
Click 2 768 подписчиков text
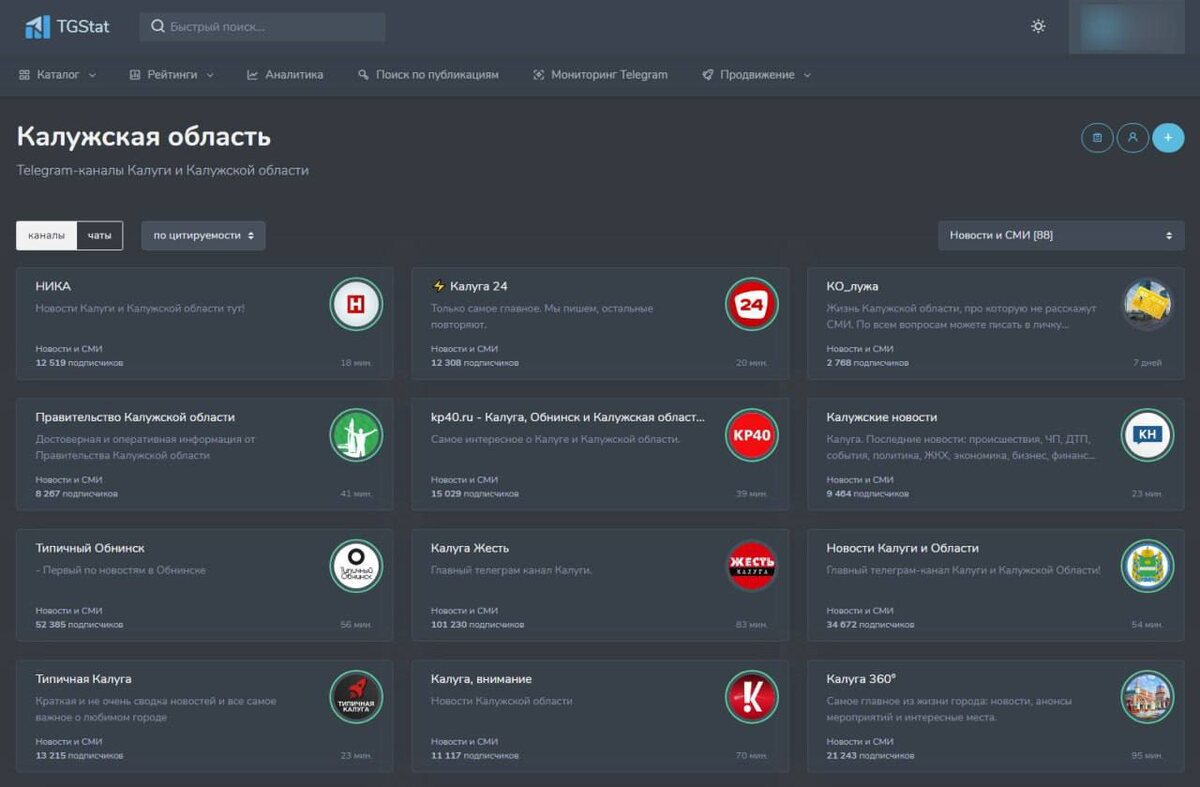(x=868, y=363)
